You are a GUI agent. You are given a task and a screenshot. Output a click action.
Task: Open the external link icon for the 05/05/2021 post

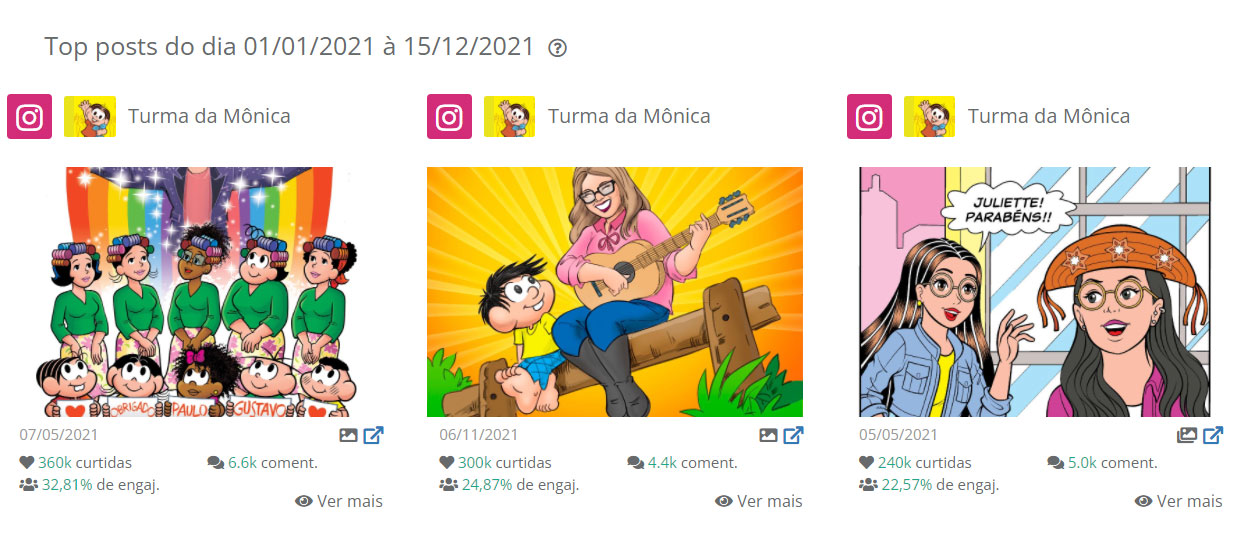(1213, 435)
